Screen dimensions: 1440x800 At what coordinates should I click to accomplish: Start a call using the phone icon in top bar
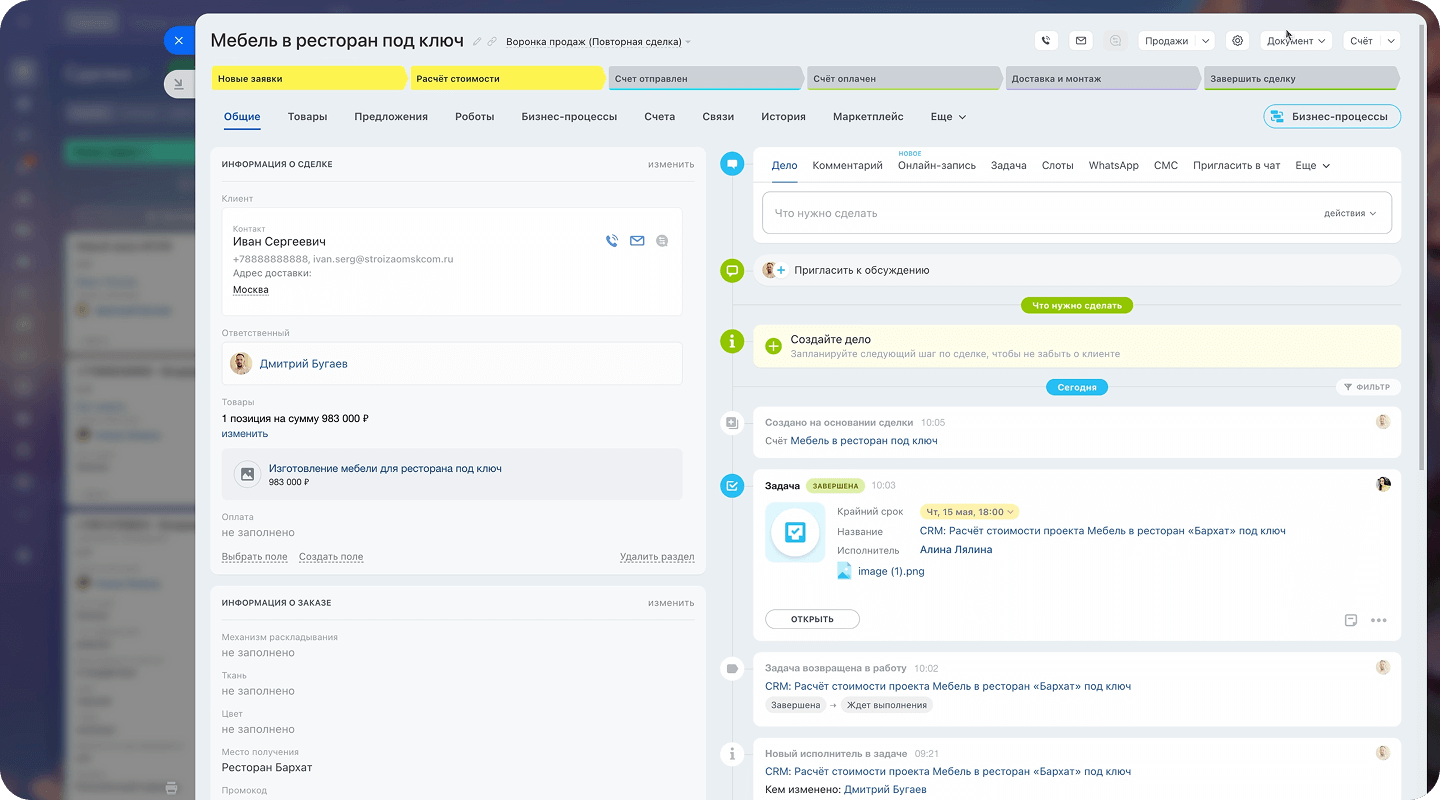[x=1046, y=40]
